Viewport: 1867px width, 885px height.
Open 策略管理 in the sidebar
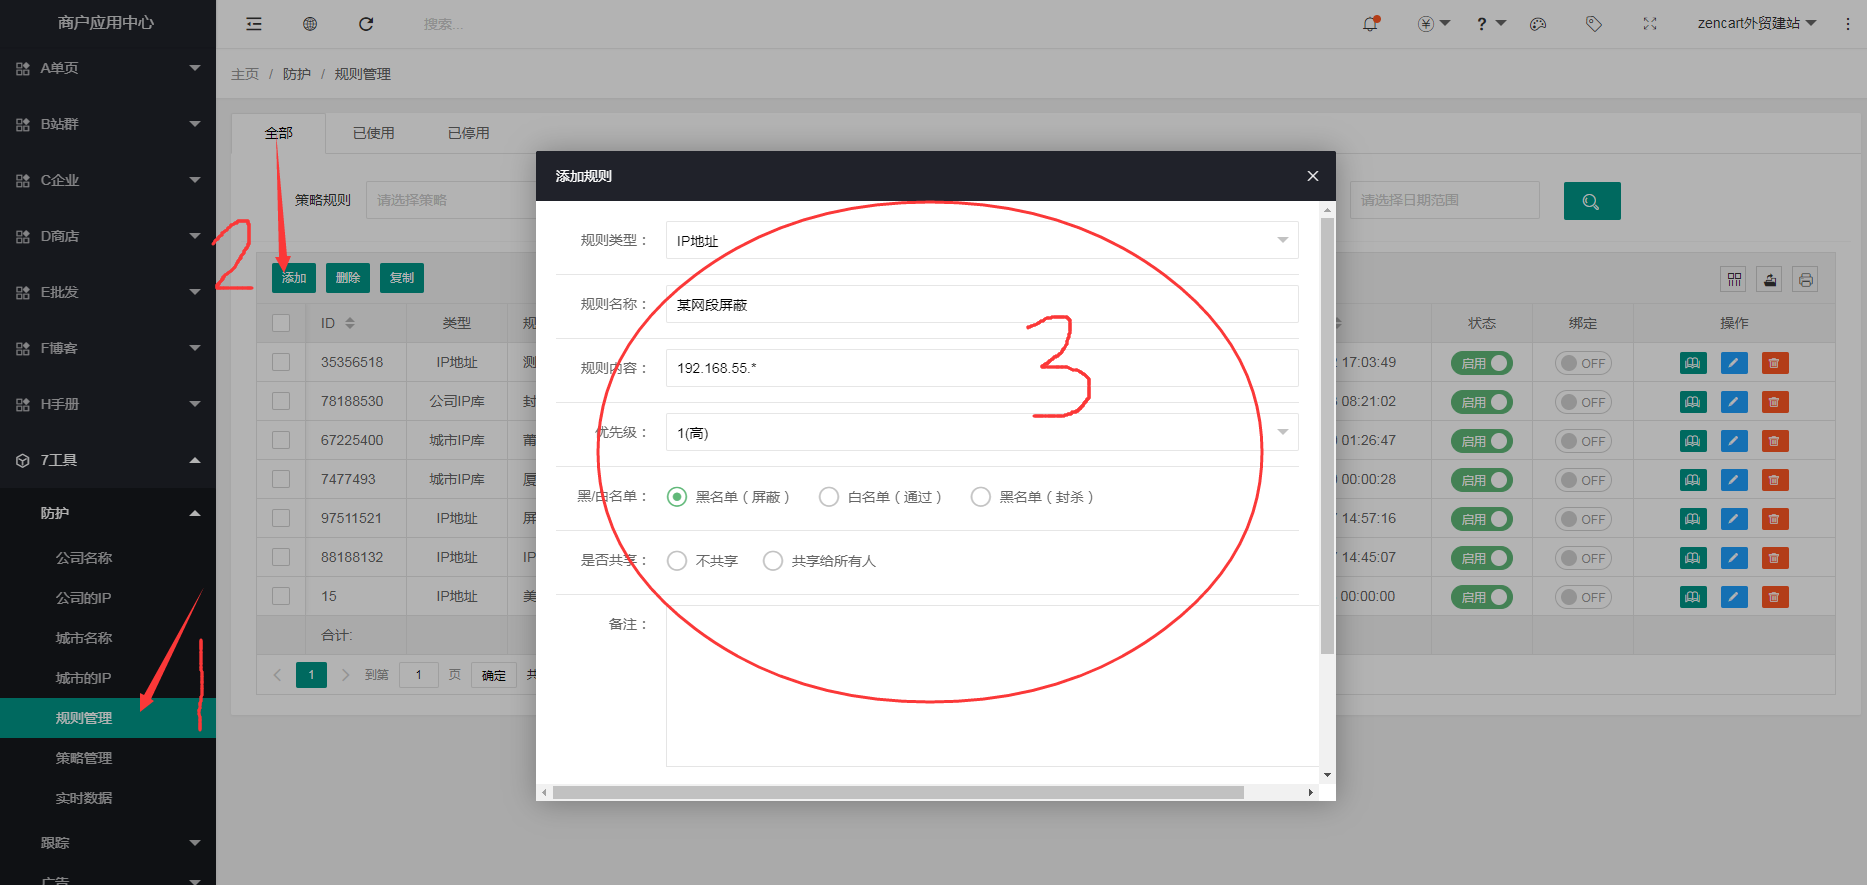coord(84,758)
